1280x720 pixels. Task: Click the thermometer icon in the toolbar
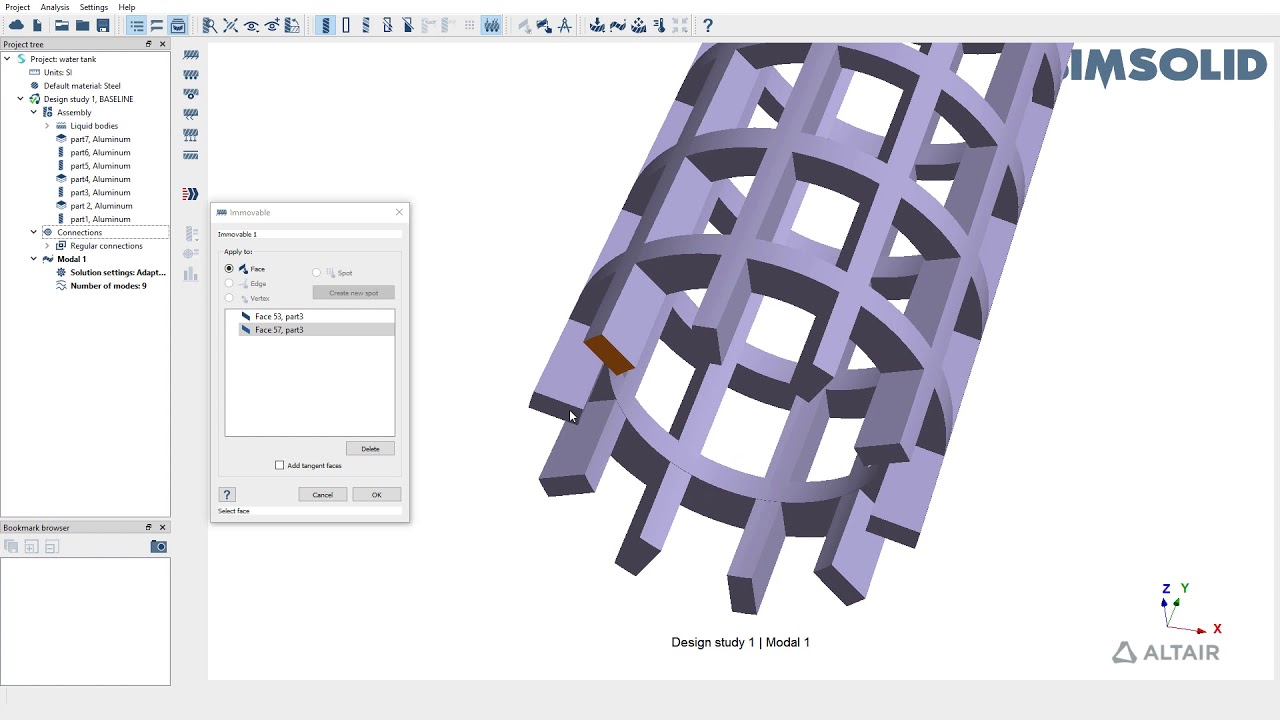(659, 25)
